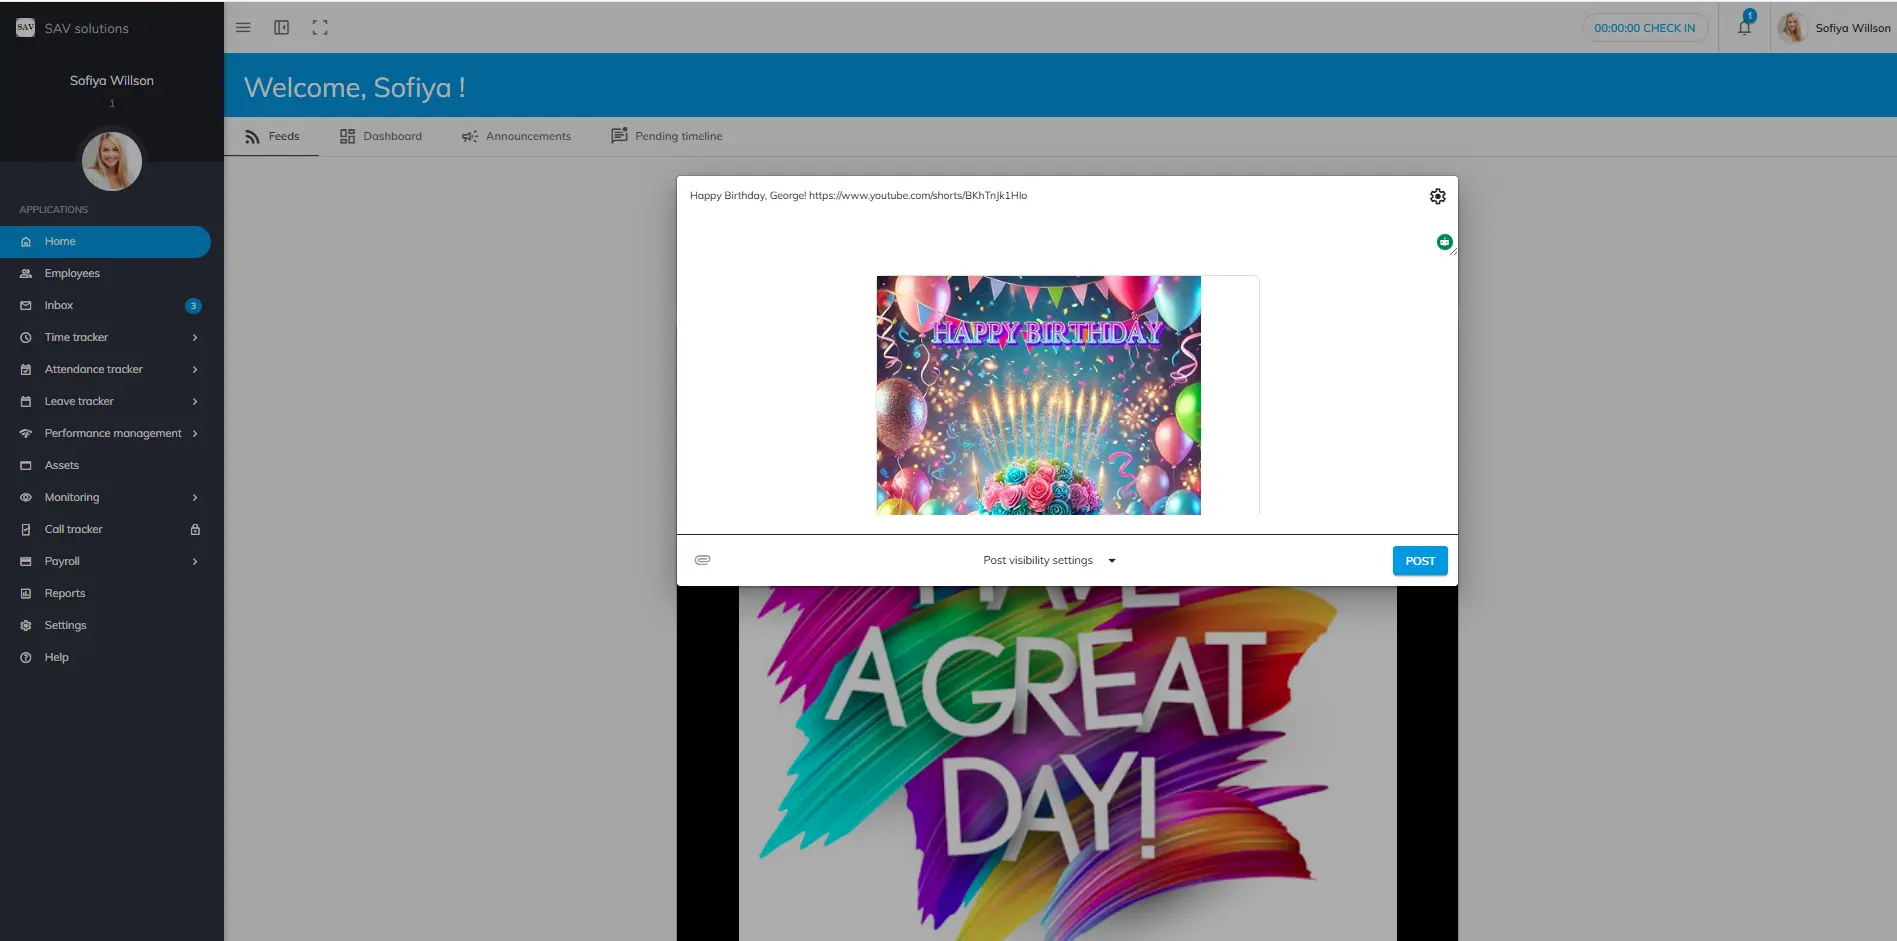Click the hamburger menu icon in top bar
1897x941 pixels.
click(243, 28)
